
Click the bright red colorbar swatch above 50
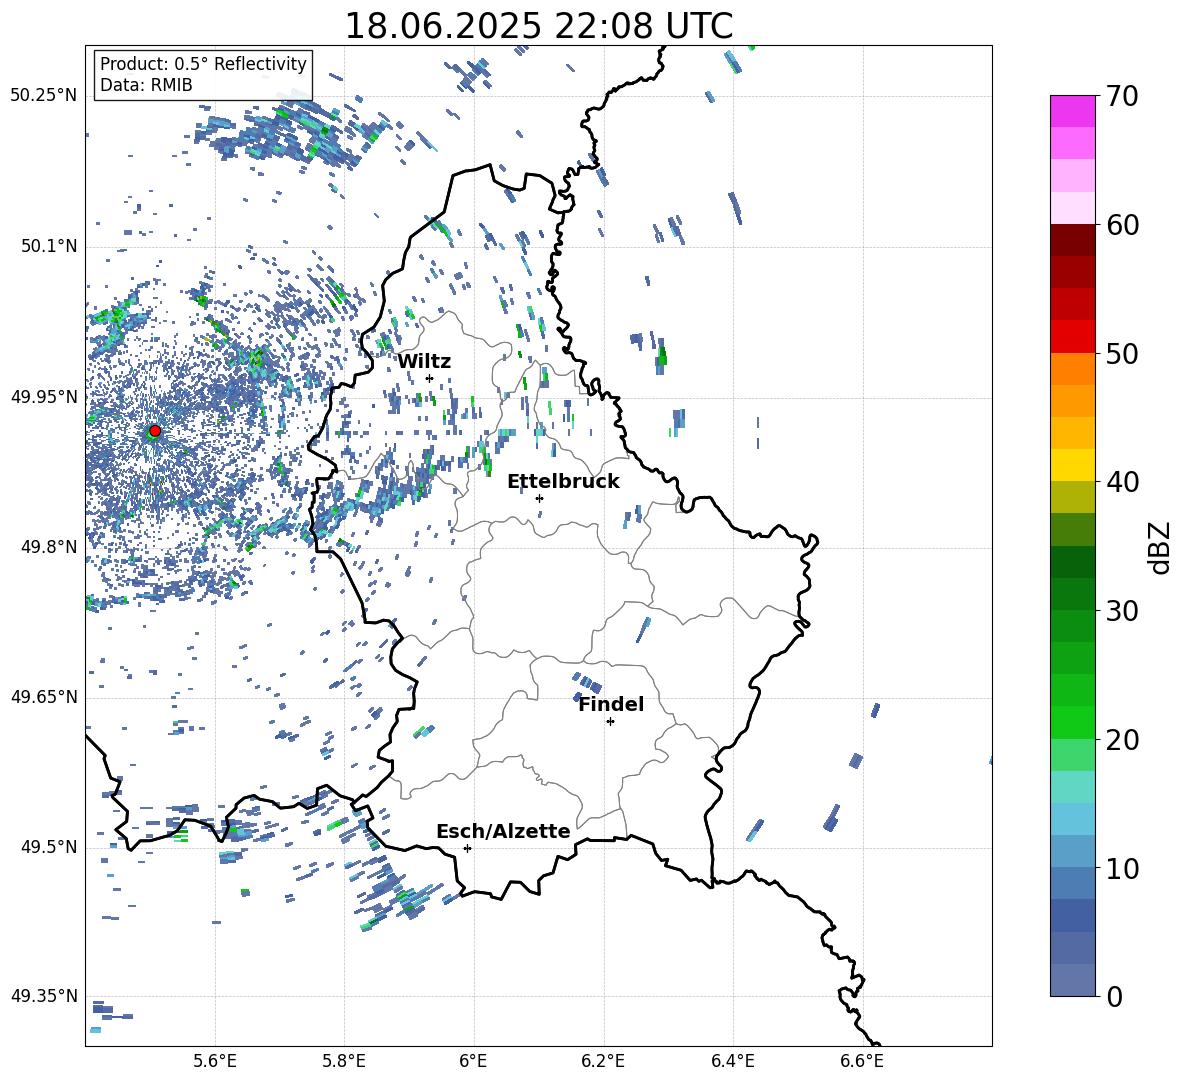[1072, 337]
